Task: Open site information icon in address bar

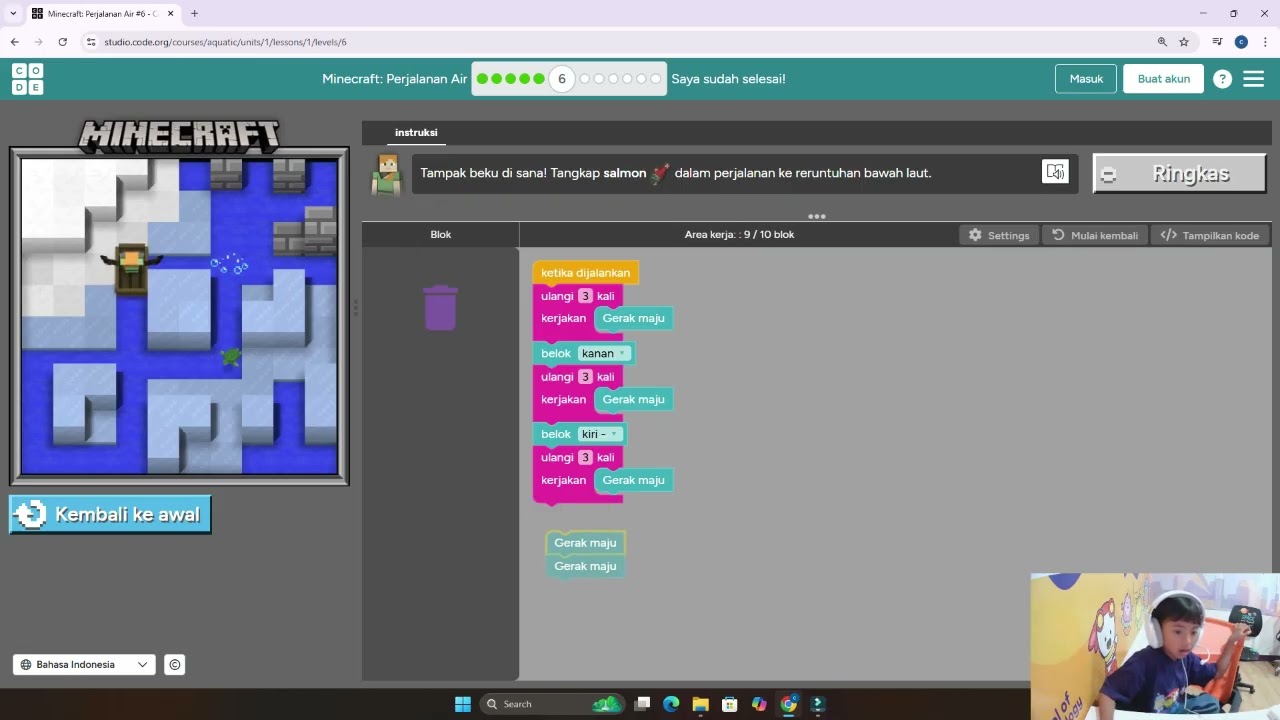Action: [91, 42]
